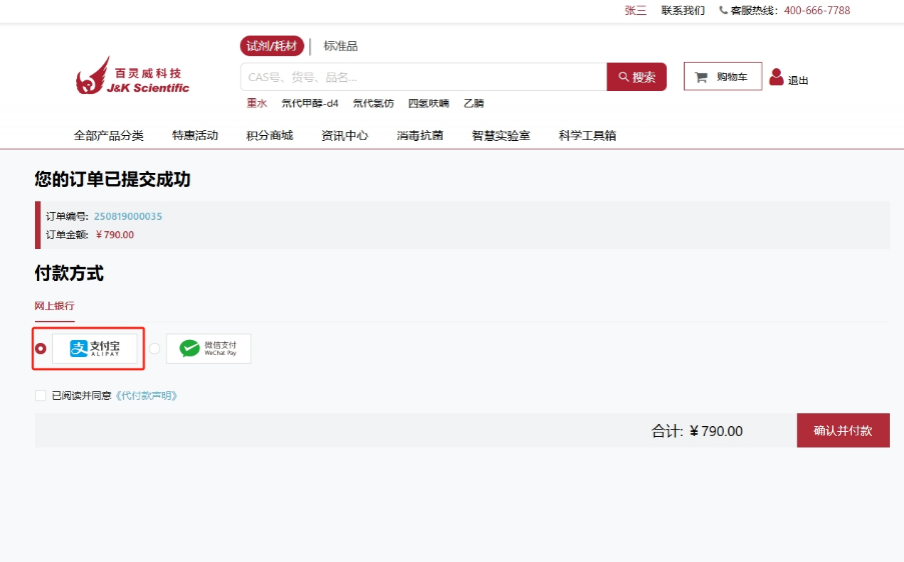
Task: Select the Alipay radio button
Action: click(x=41, y=349)
